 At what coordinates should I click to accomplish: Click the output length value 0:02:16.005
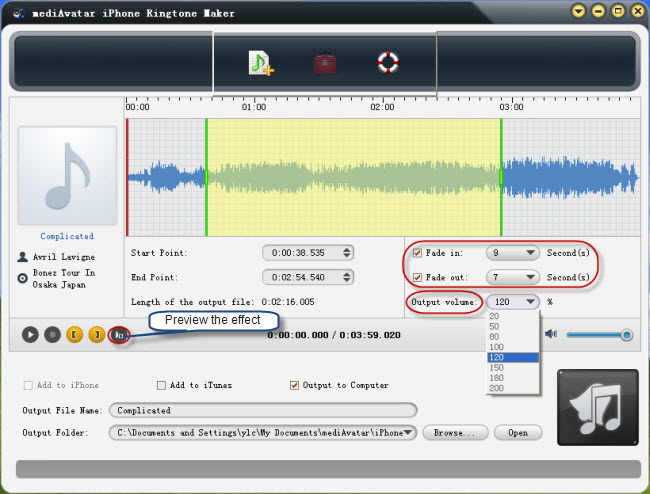click(x=288, y=302)
